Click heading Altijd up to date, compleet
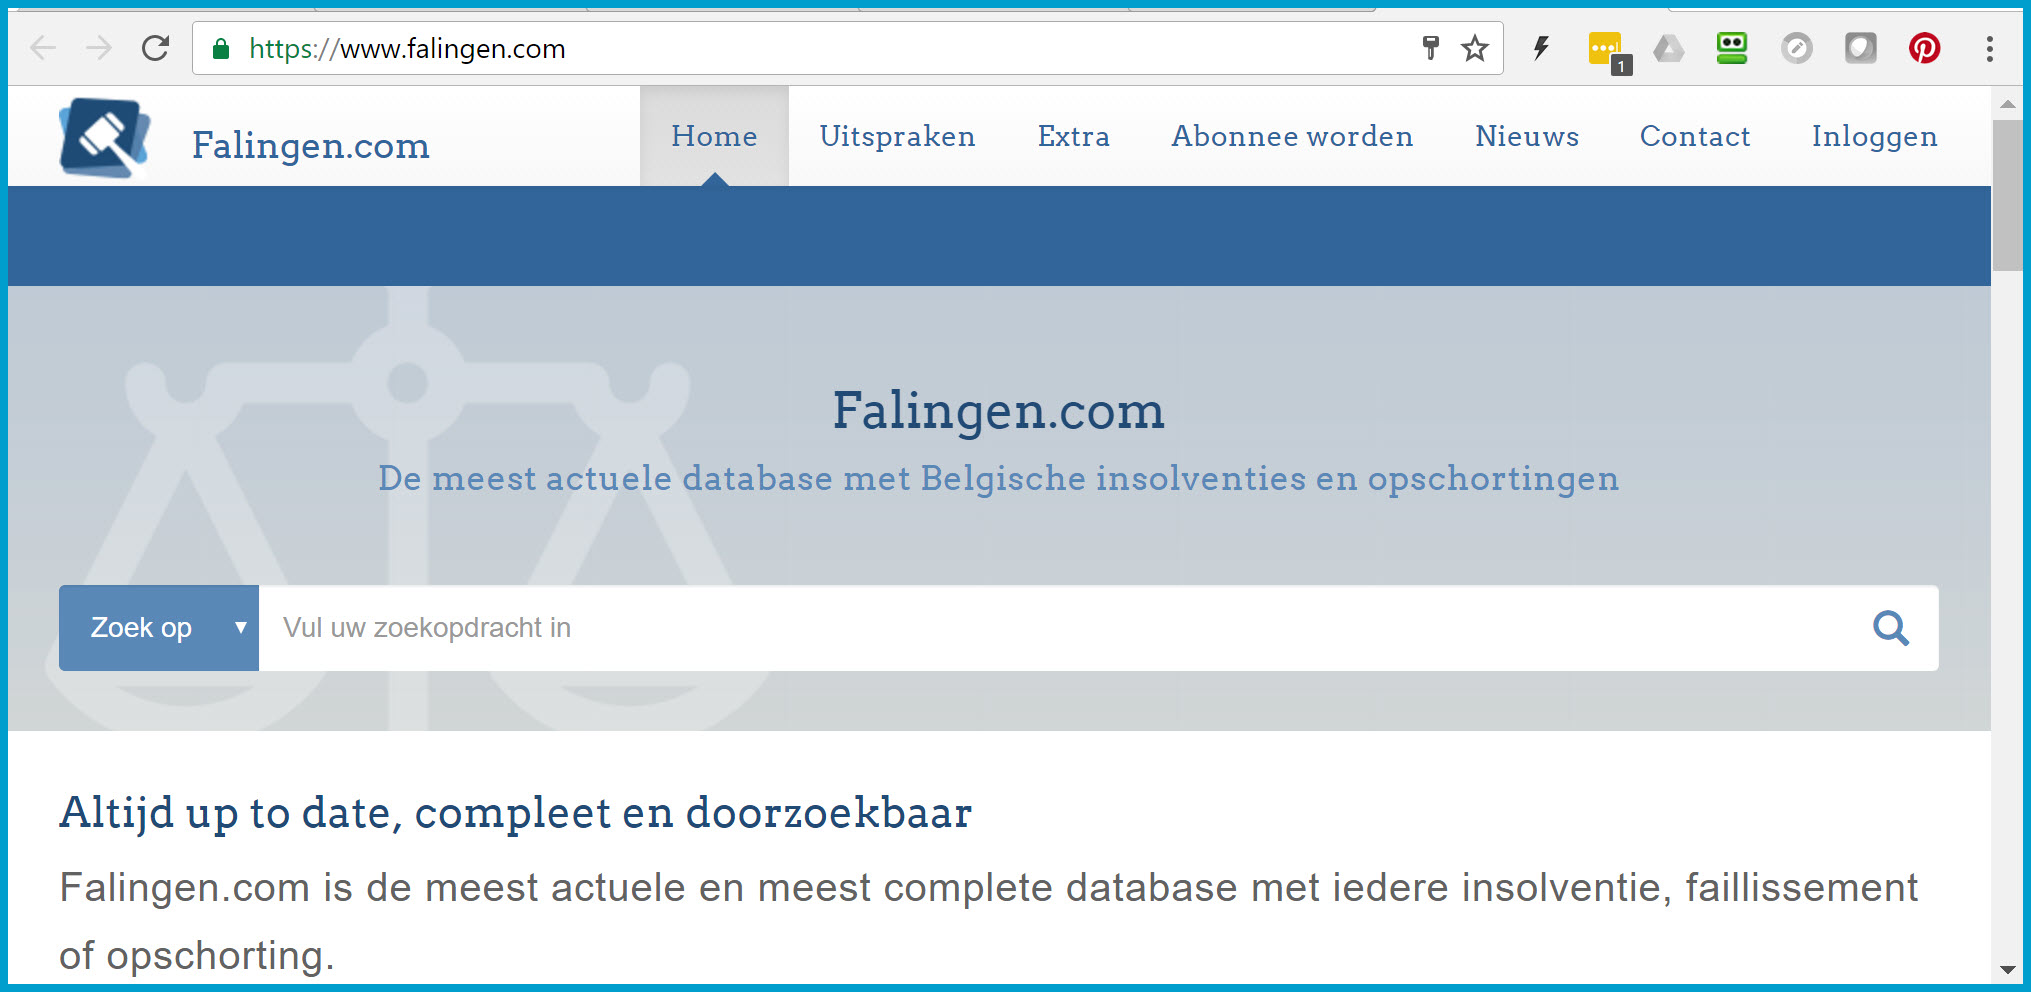 [x=515, y=813]
